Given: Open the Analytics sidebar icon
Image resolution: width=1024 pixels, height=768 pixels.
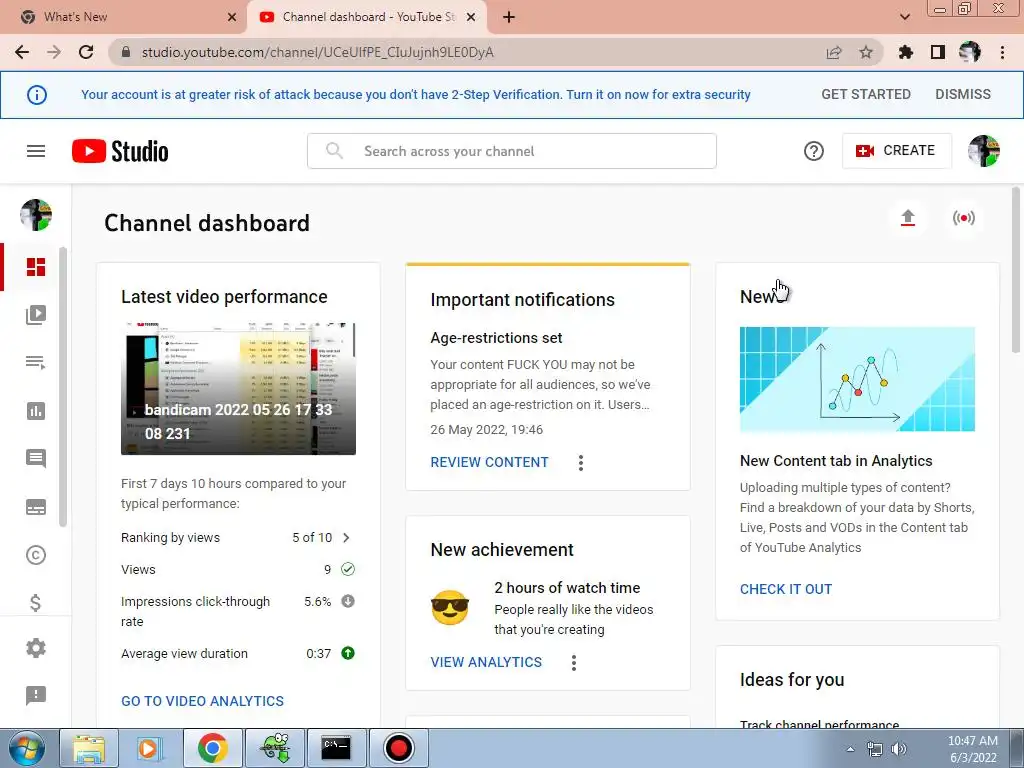Looking at the screenshot, I should (x=36, y=411).
